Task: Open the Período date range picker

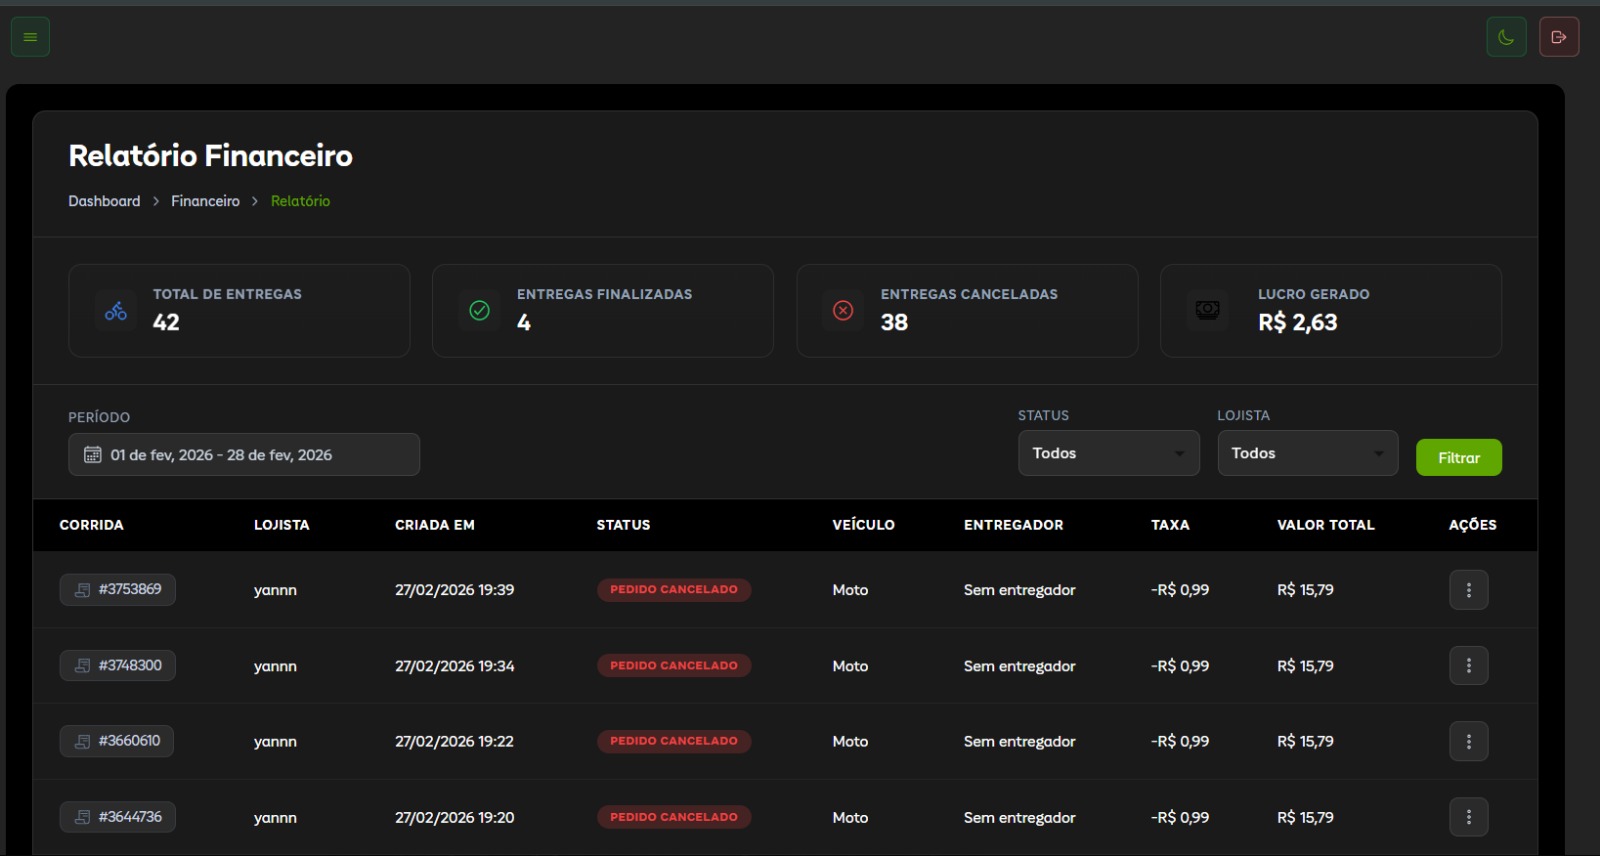Action: pyautogui.click(x=244, y=455)
